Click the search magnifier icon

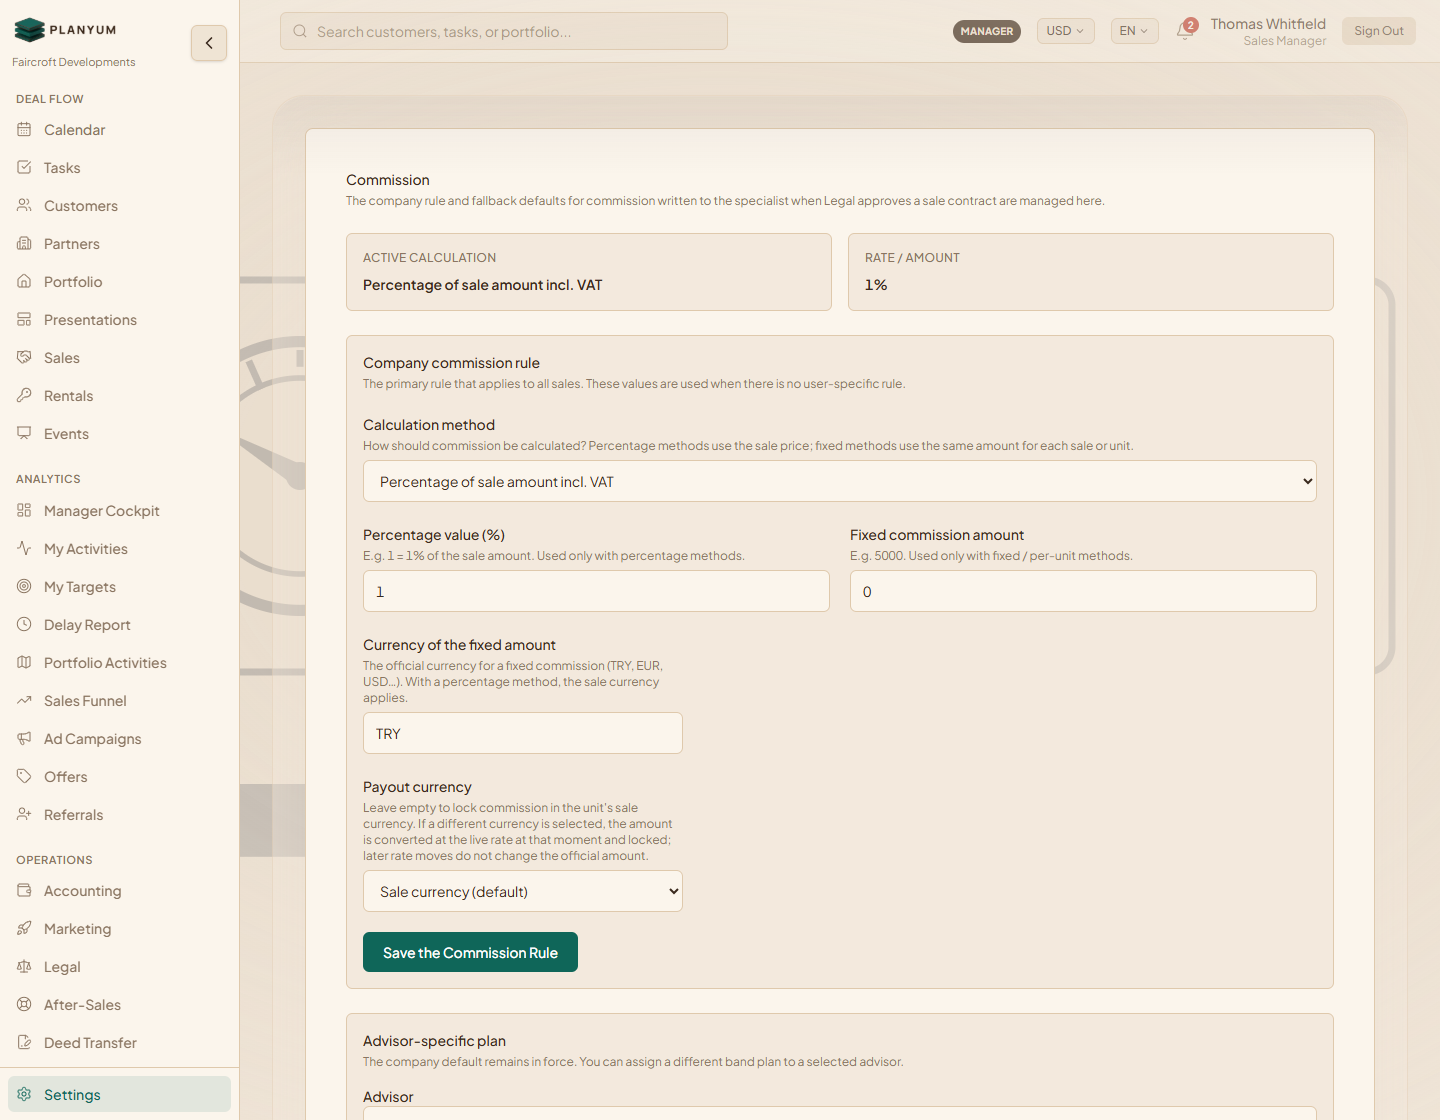click(300, 32)
